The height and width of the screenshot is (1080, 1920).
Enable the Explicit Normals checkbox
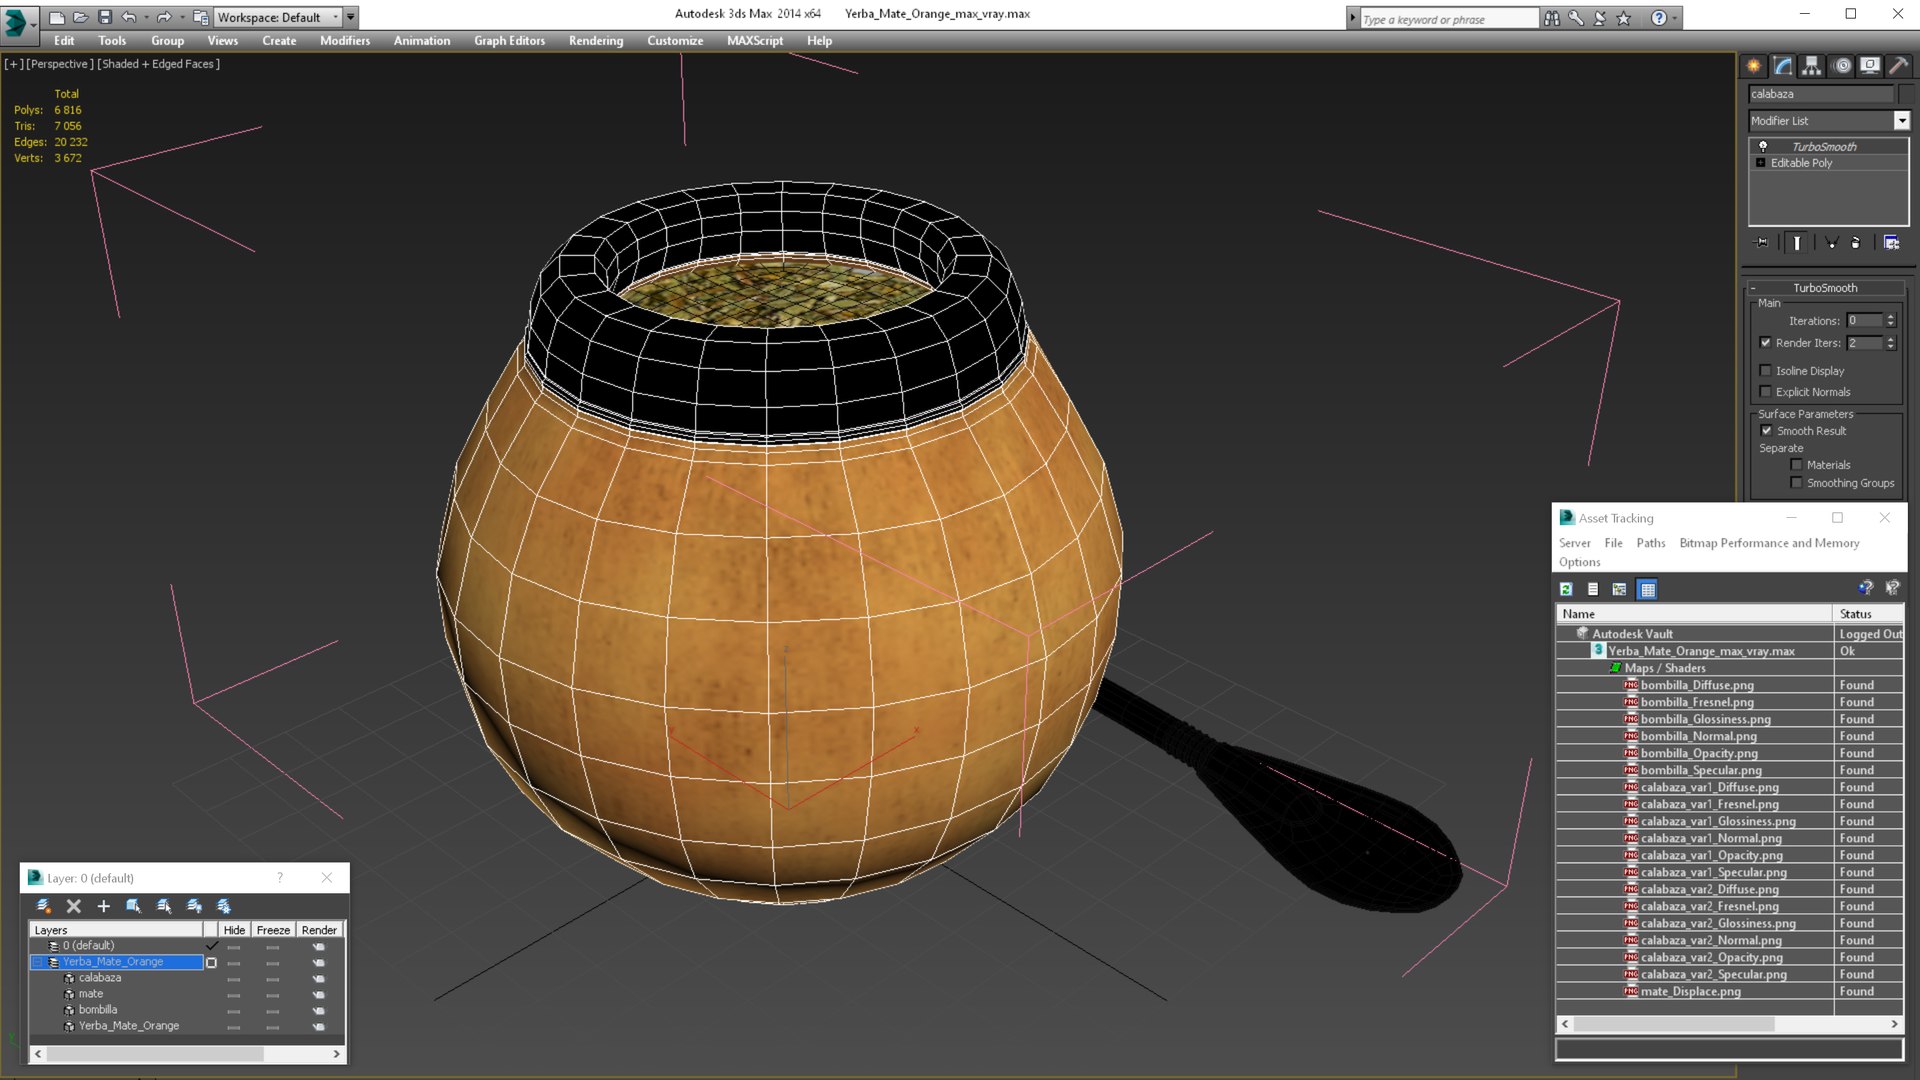[1766, 392]
